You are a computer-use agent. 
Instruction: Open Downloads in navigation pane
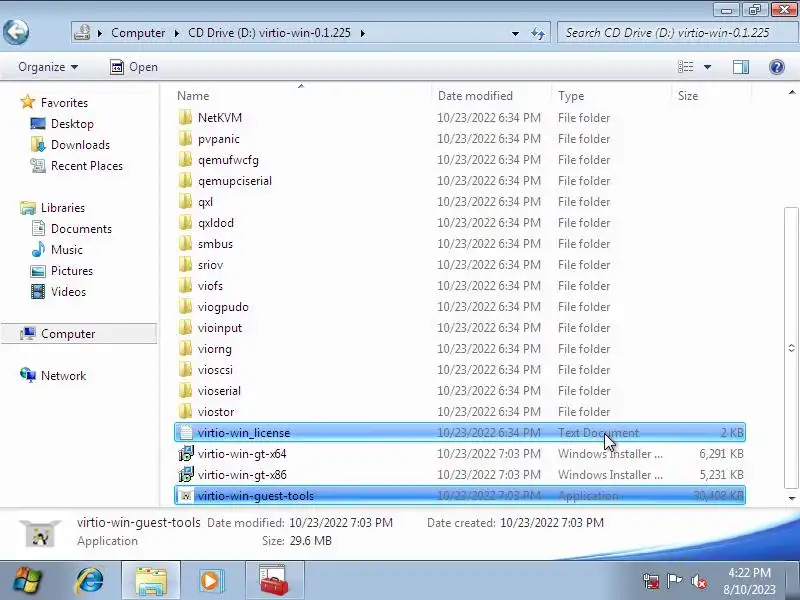click(x=70, y=144)
